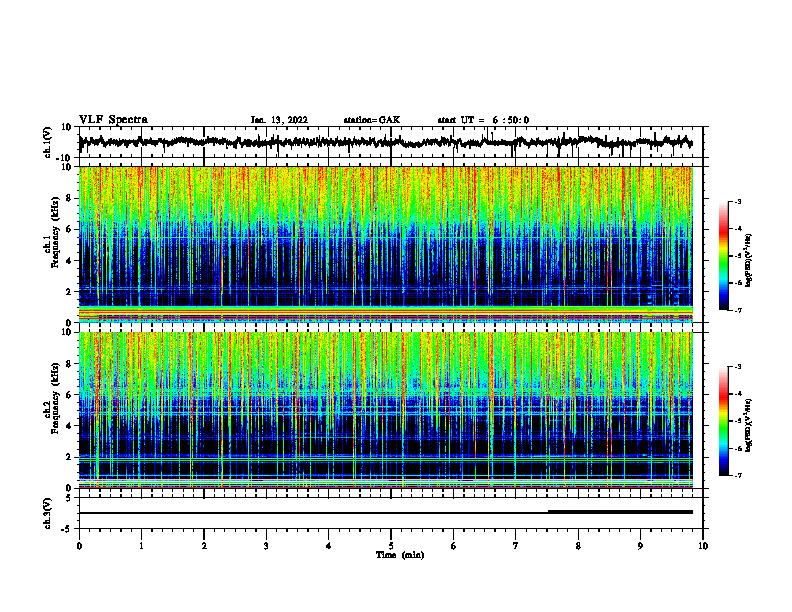This screenshot has width=792, height=612.
Task: Click the "ch.1(V)" waveform axis label
Action: (x=48, y=142)
